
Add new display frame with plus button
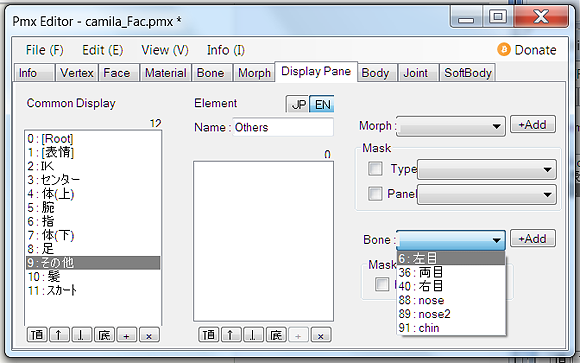pyautogui.click(x=127, y=335)
